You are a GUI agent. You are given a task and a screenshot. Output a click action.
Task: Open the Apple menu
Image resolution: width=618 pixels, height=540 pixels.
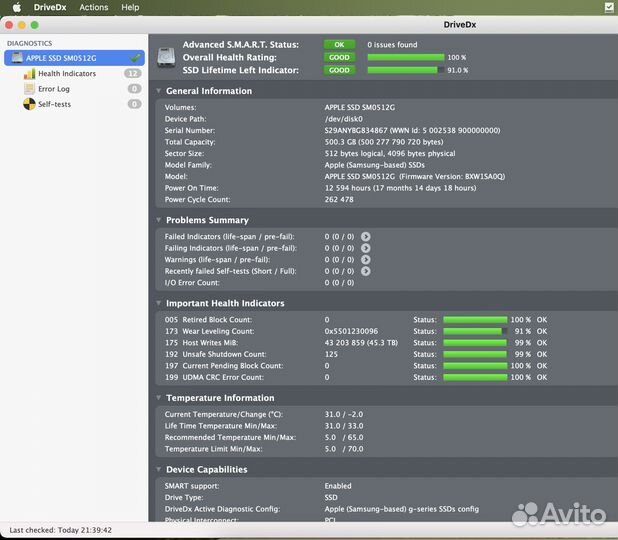pos(17,7)
